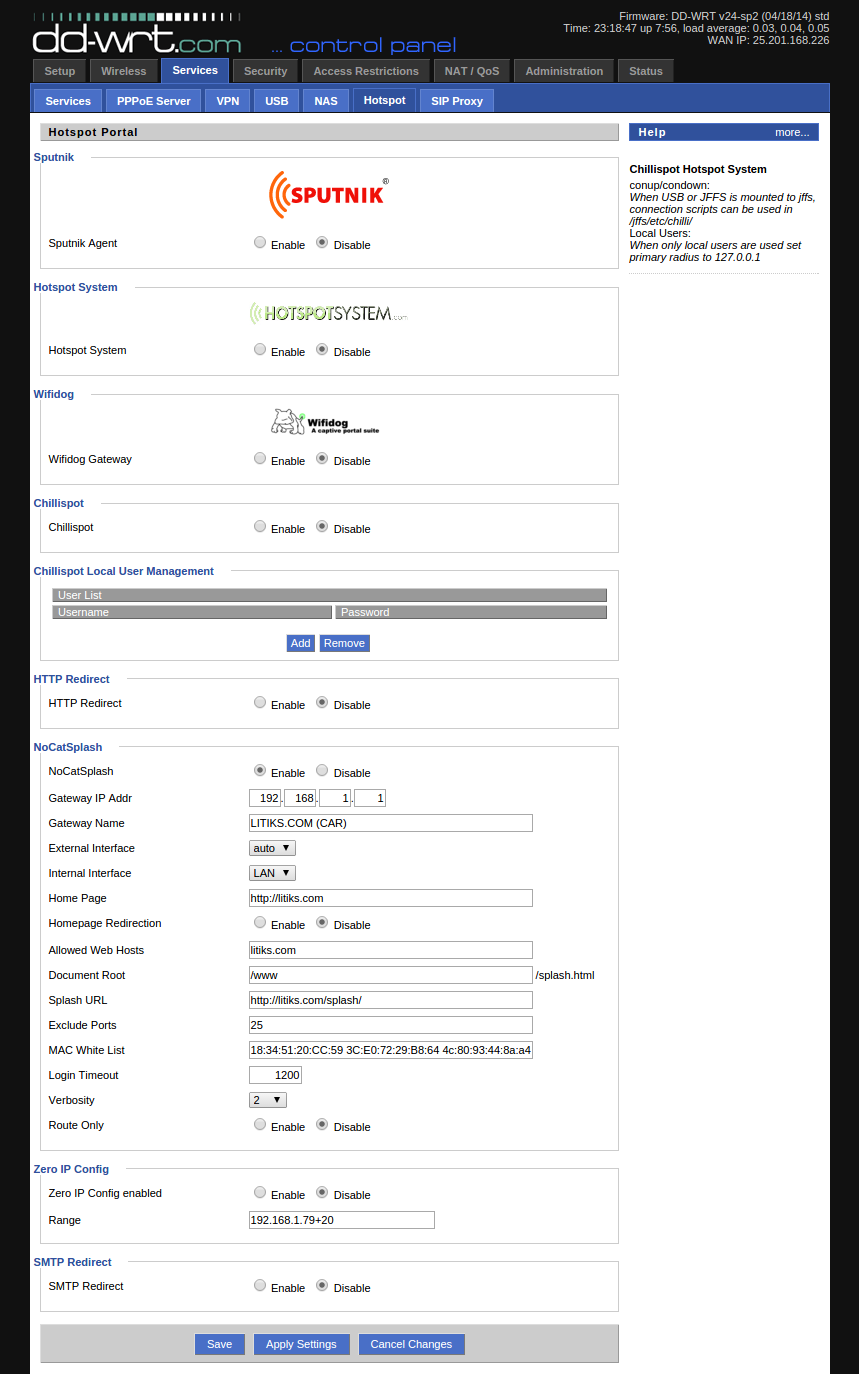This screenshot has width=859, height=1374.
Task: Click the first Gateway IP octet field
Action: coord(265,798)
